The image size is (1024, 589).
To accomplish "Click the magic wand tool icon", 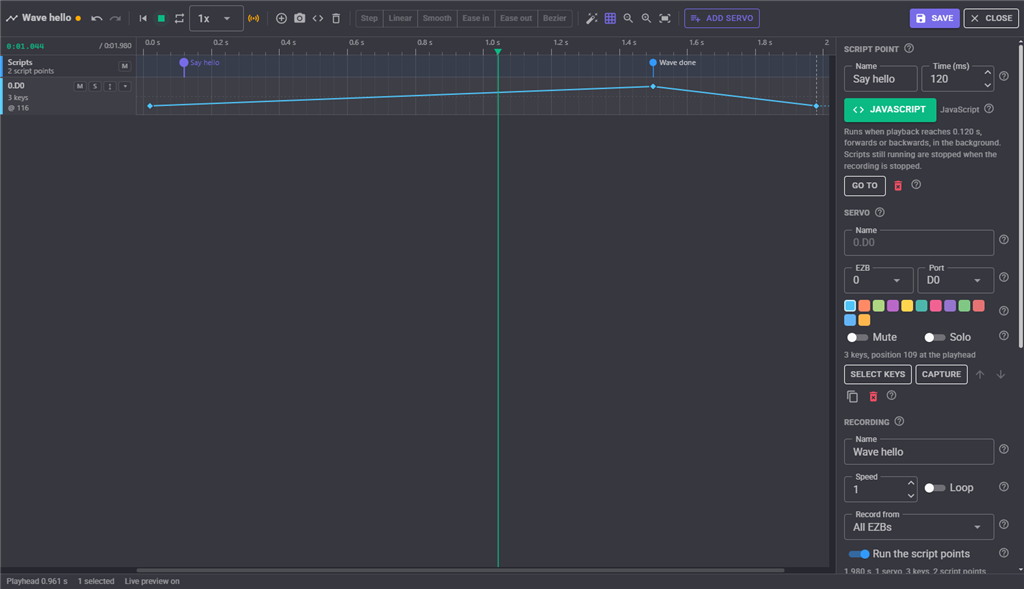I will coord(592,18).
